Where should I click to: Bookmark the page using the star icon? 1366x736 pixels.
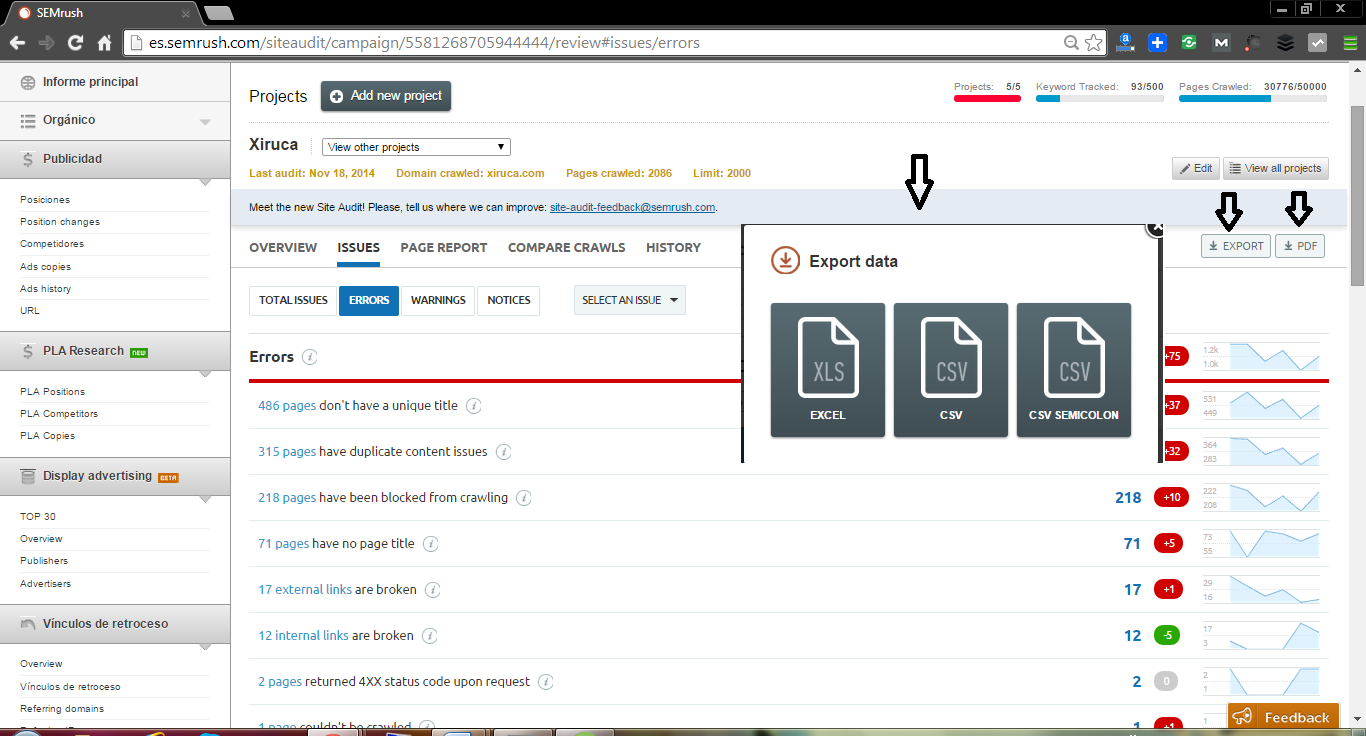(x=1093, y=42)
